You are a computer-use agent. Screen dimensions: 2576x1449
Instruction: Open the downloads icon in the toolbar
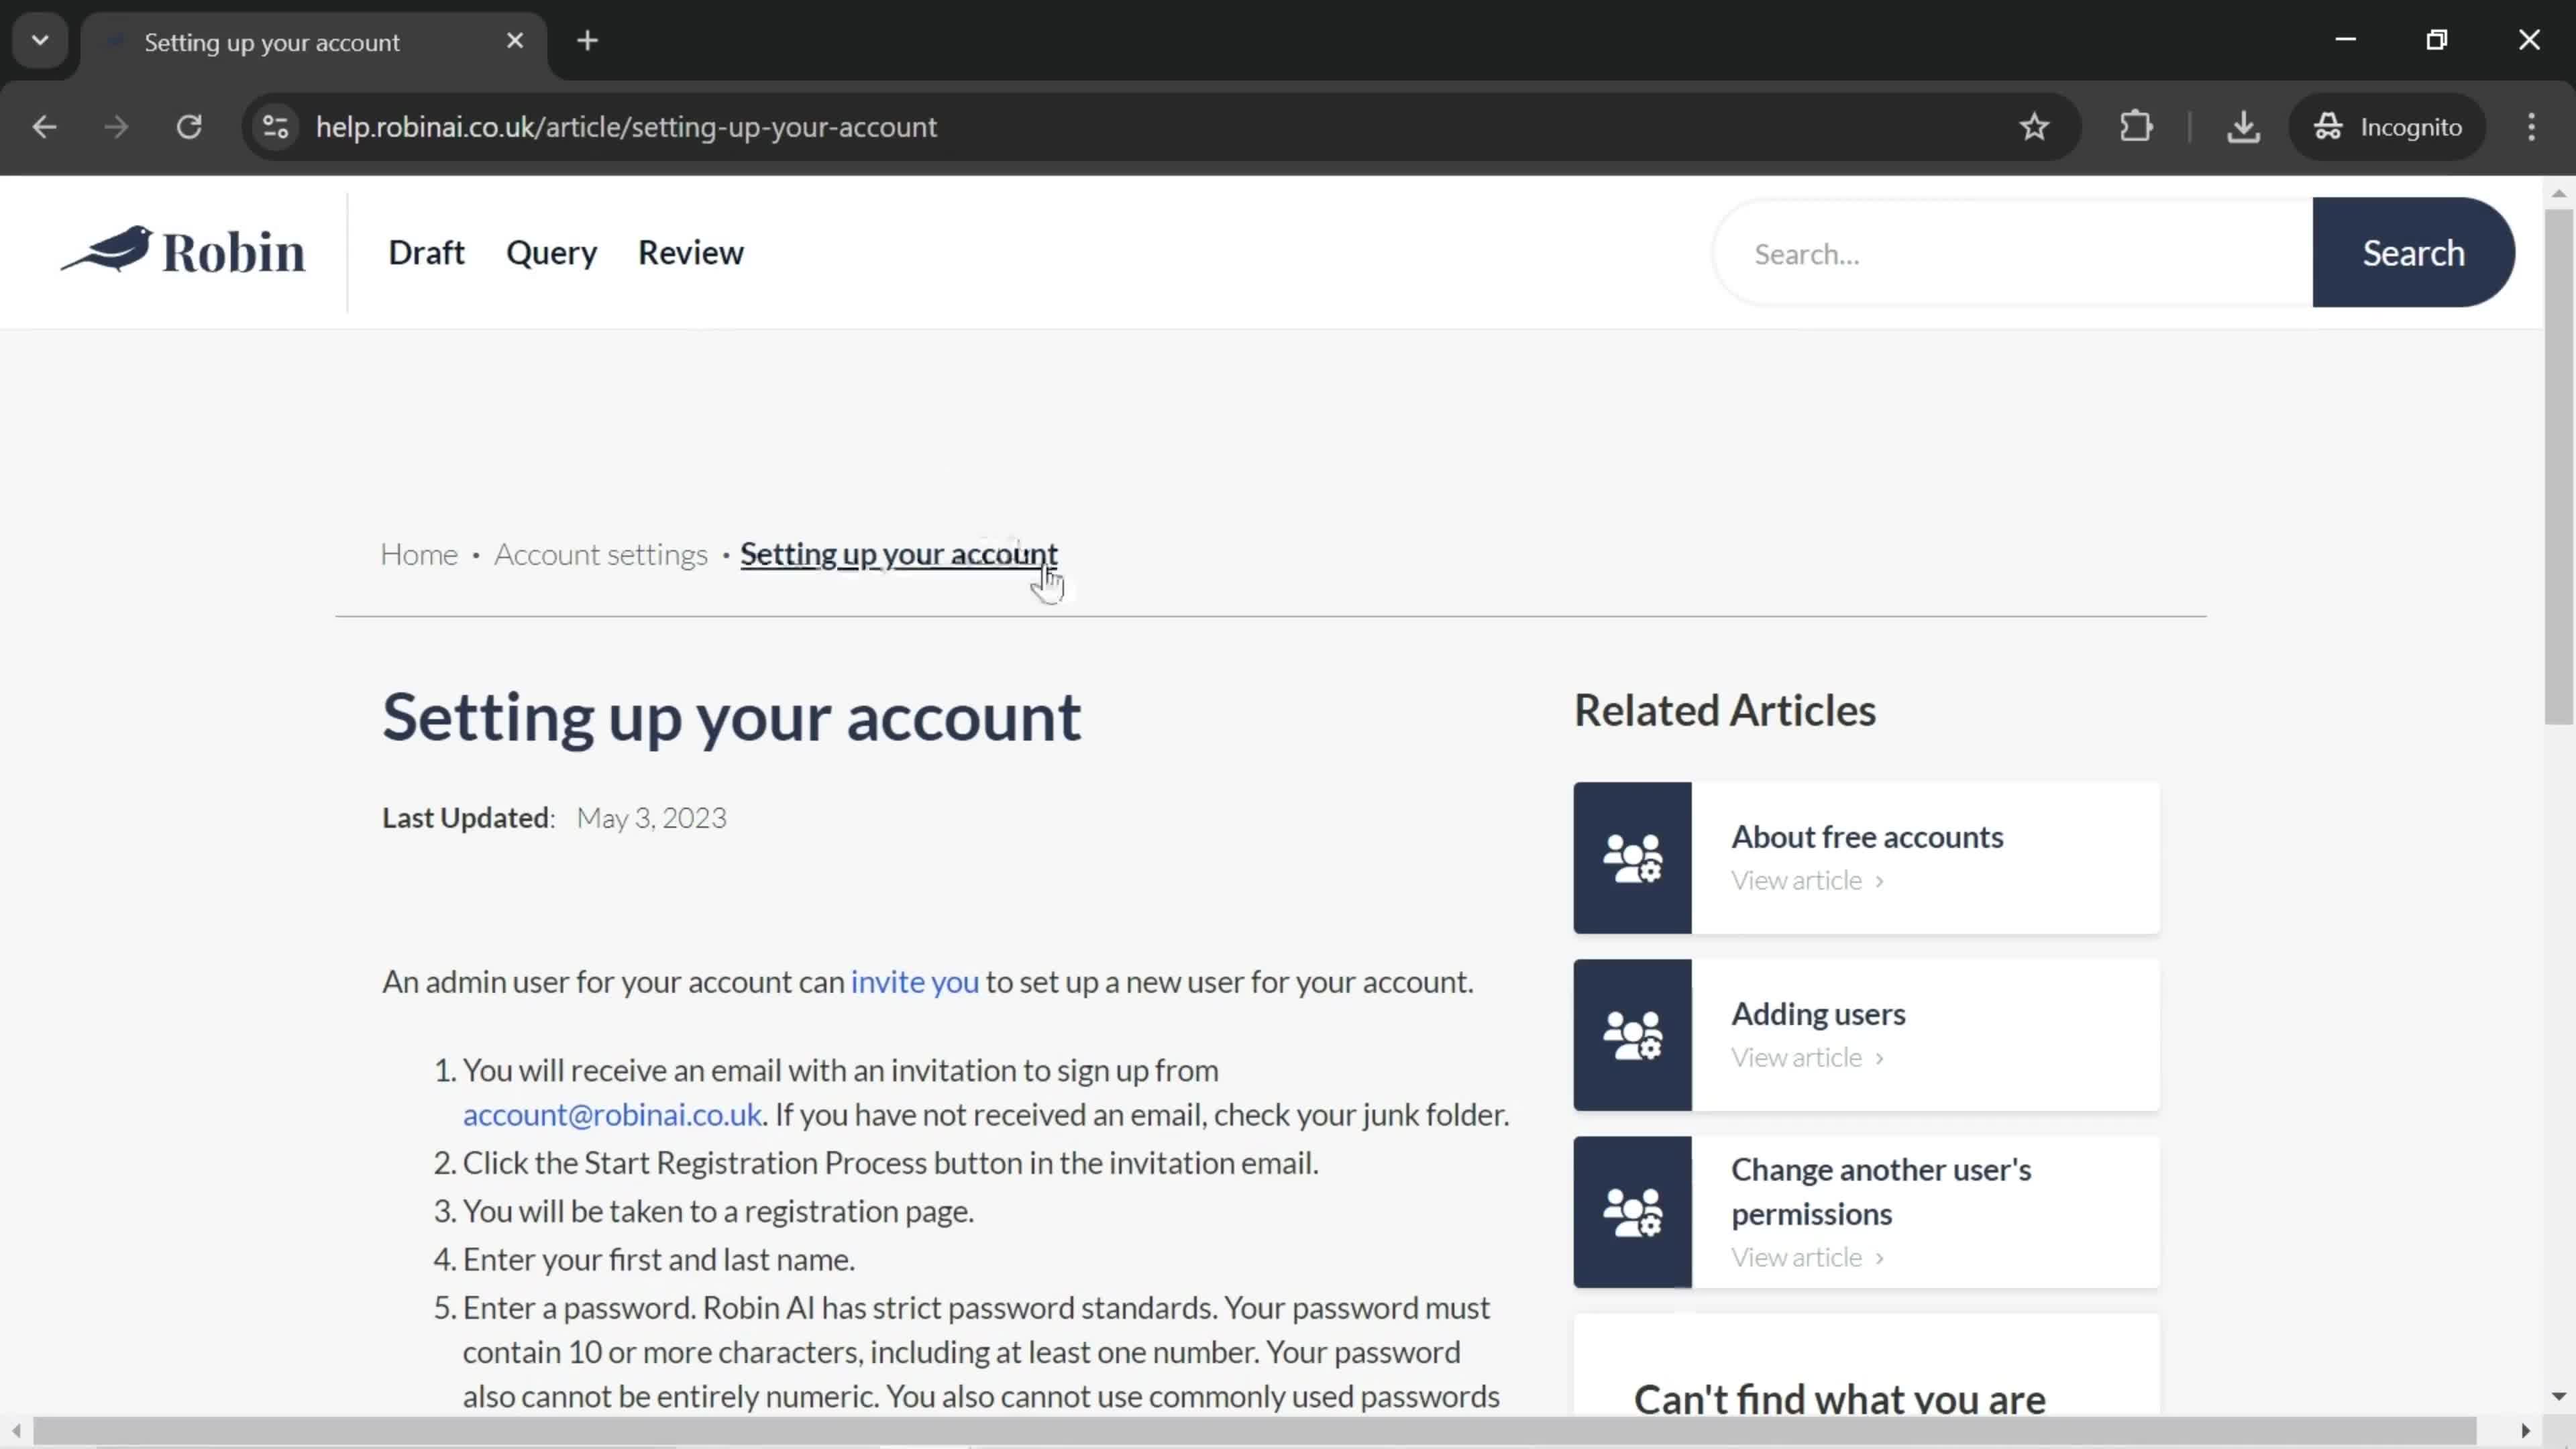click(x=2243, y=127)
